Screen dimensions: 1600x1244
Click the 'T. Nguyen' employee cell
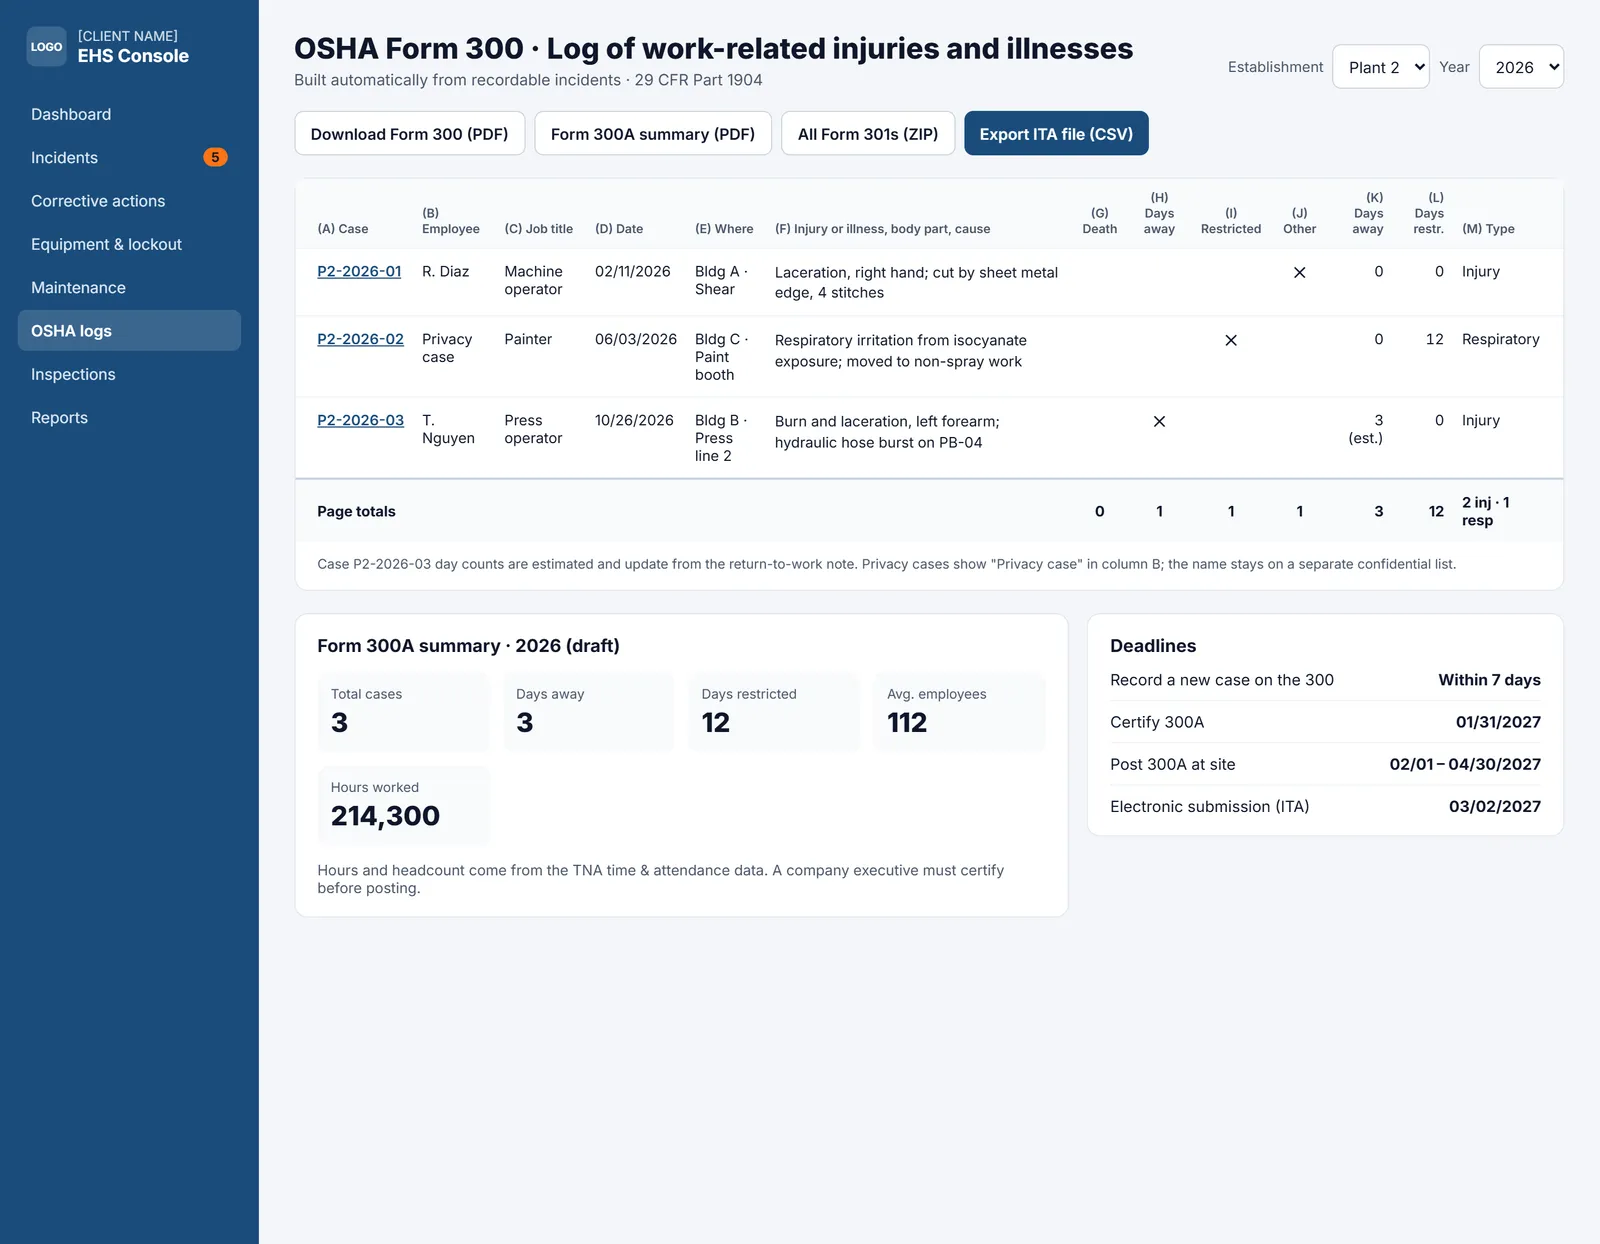pyautogui.click(x=448, y=430)
